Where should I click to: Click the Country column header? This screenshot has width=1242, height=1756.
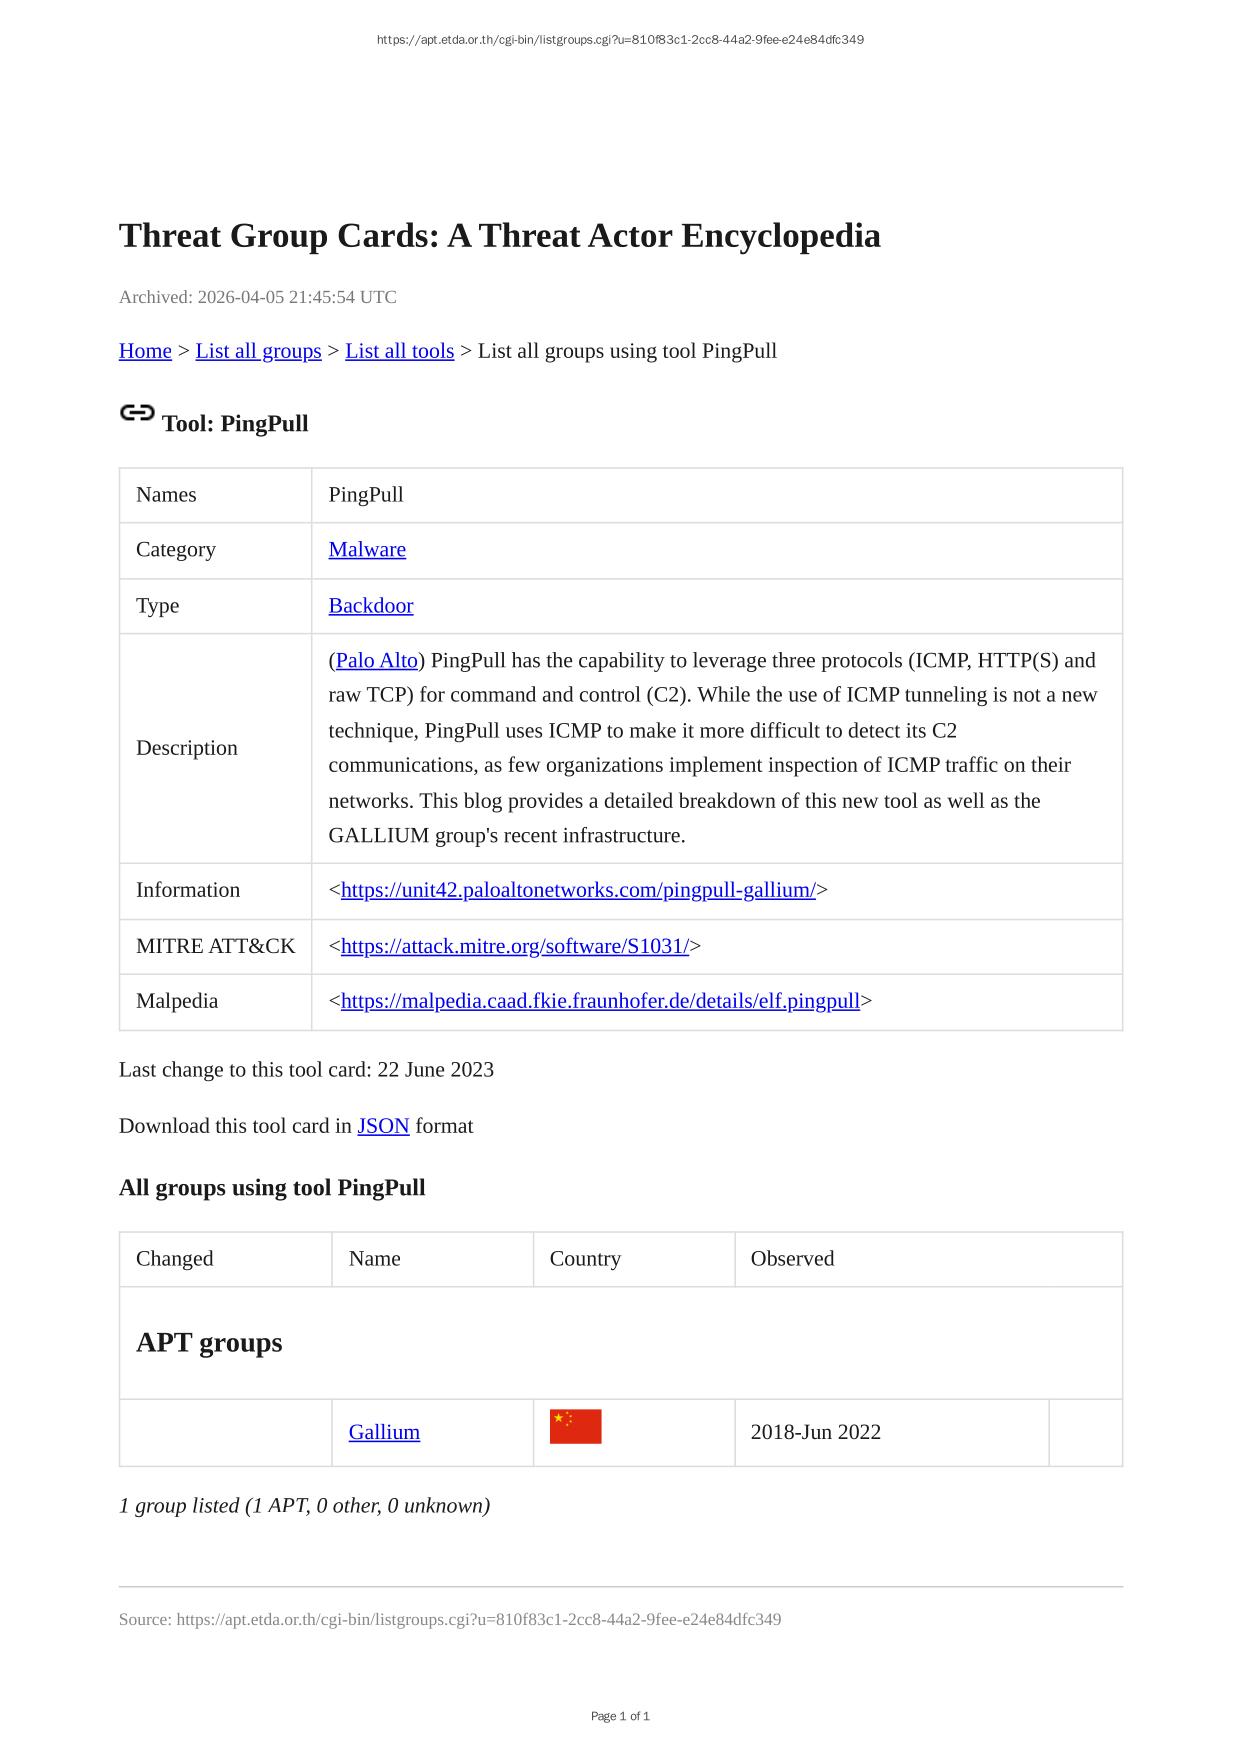pyautogui.click(x=585, y=1259)
